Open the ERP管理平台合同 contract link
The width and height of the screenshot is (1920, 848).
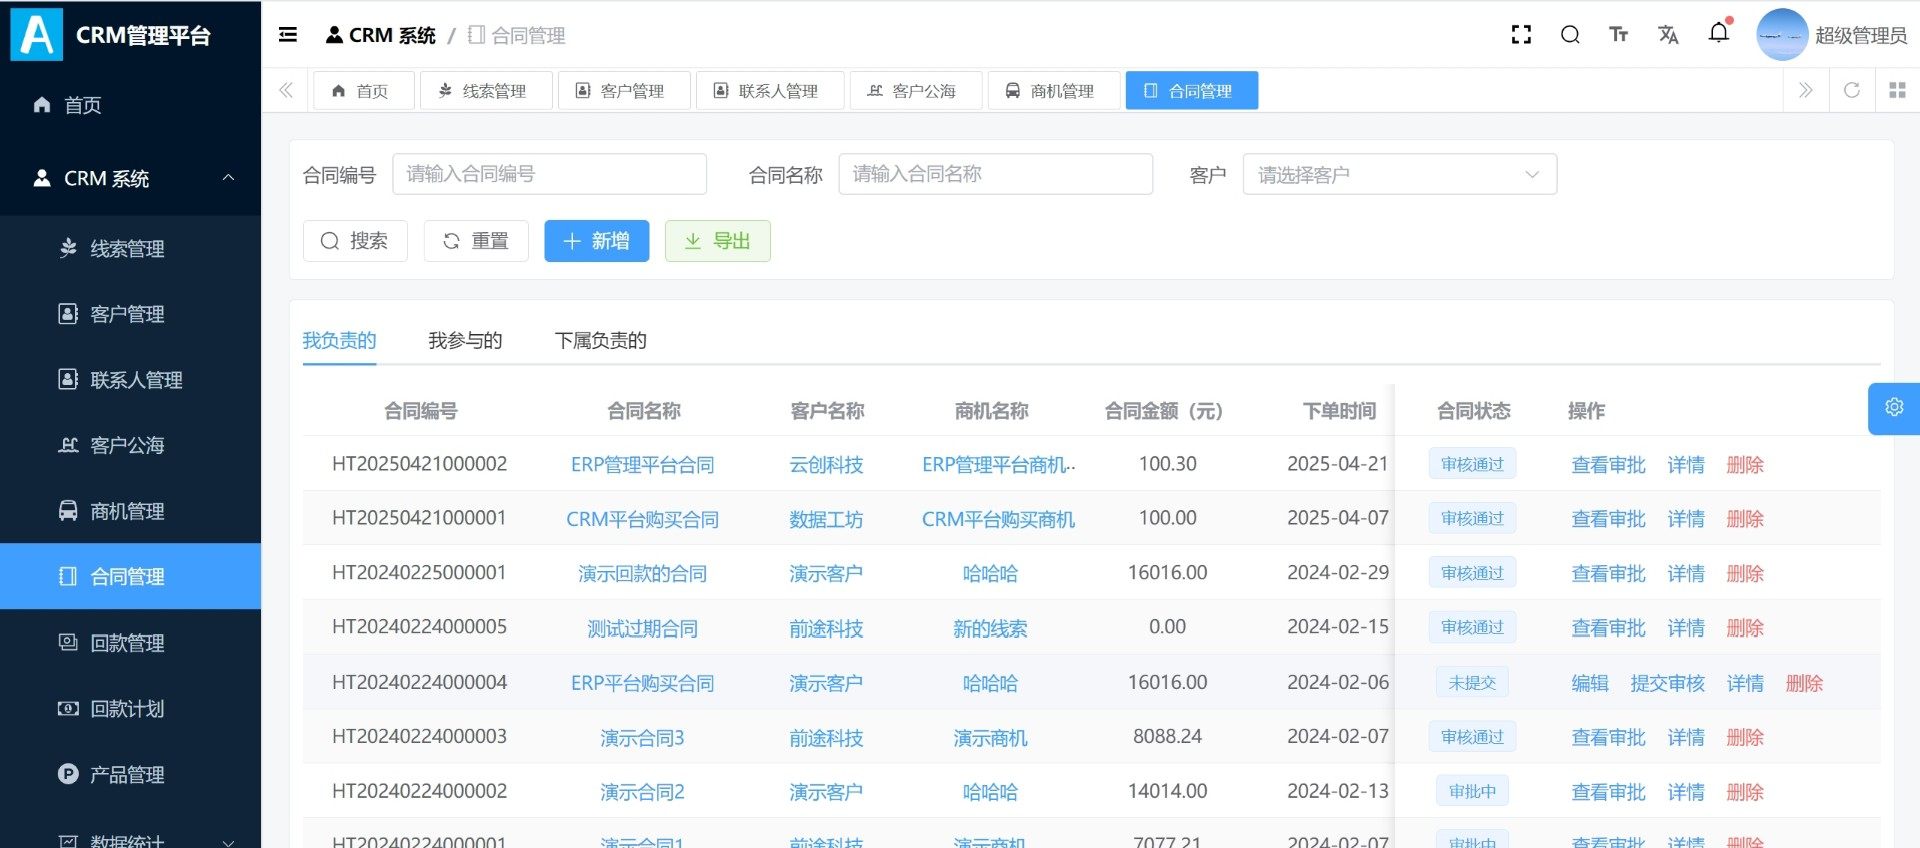coord(642,465)
